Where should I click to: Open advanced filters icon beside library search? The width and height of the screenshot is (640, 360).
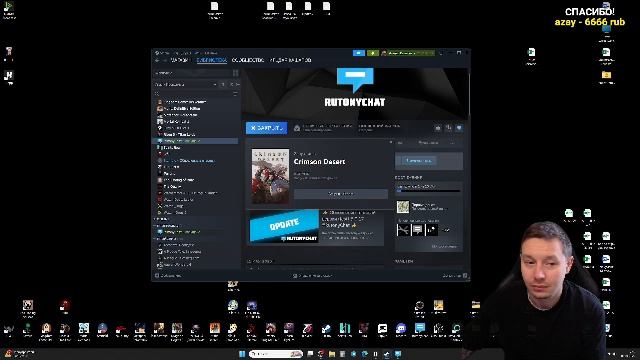pos(235,94)
